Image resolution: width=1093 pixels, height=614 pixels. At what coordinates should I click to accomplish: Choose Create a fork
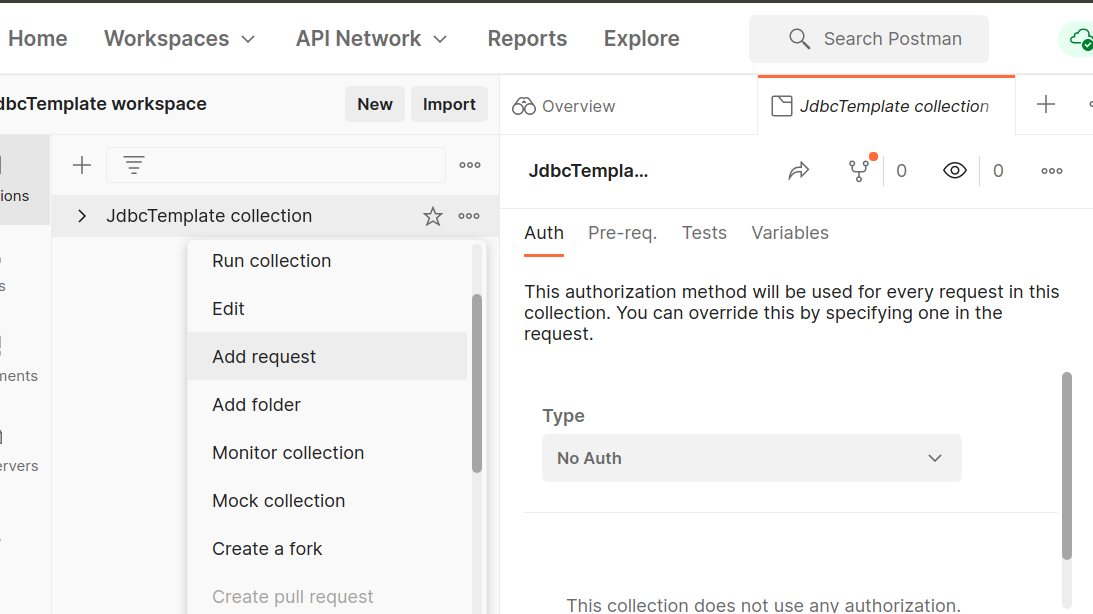click(x=328, y=549)
